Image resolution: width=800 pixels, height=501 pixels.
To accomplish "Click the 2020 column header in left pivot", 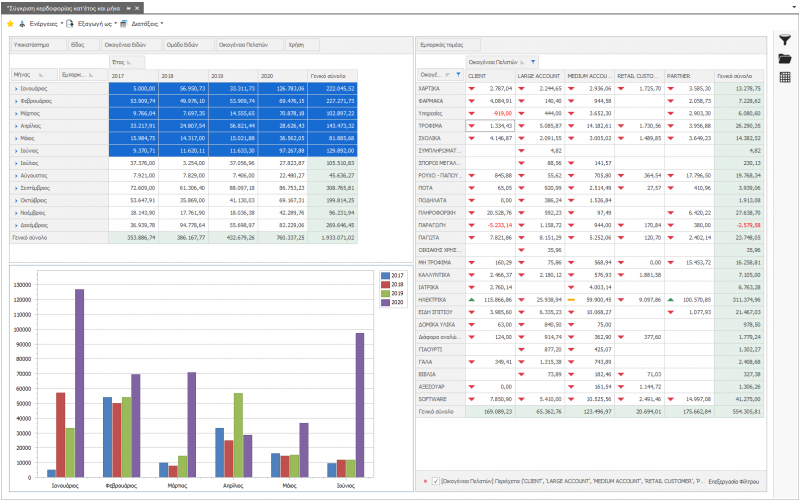I will coord(283,76).
